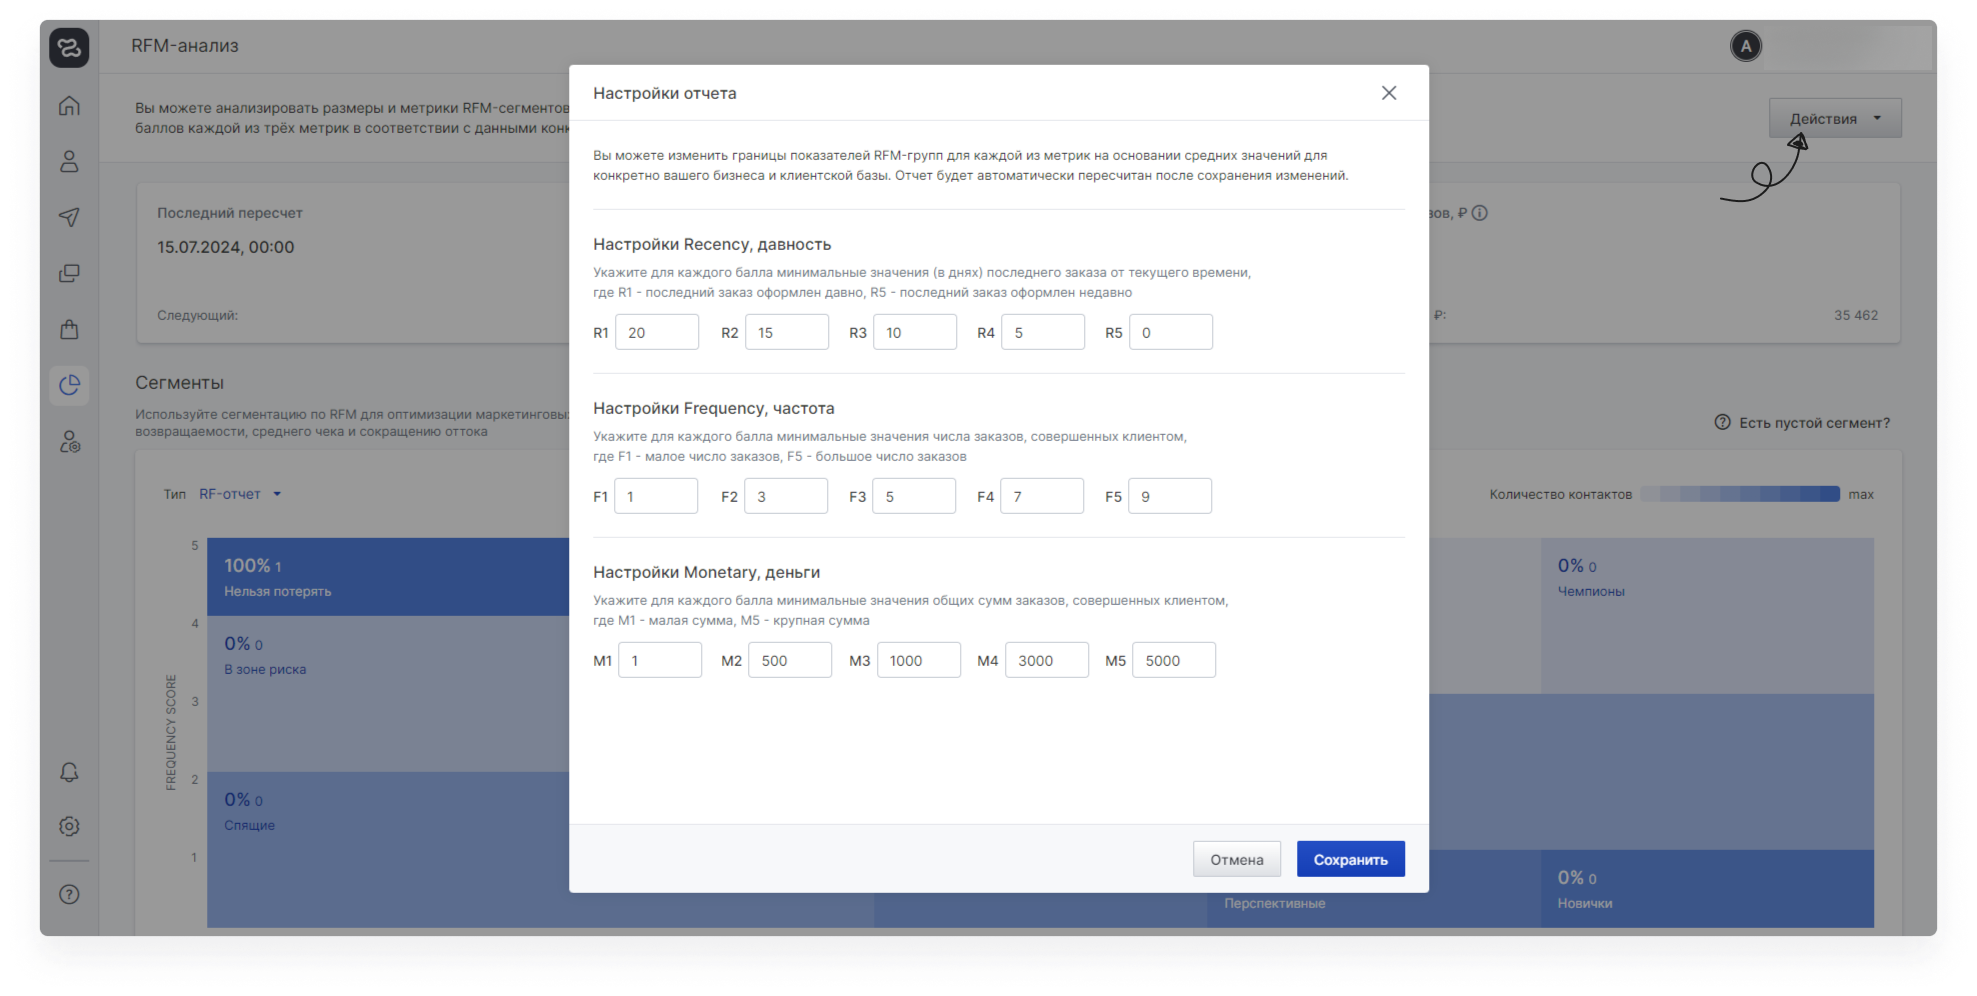Click the M1 field with value 1
This screenshot has width=1977, height=996.
tap(660, 660)
